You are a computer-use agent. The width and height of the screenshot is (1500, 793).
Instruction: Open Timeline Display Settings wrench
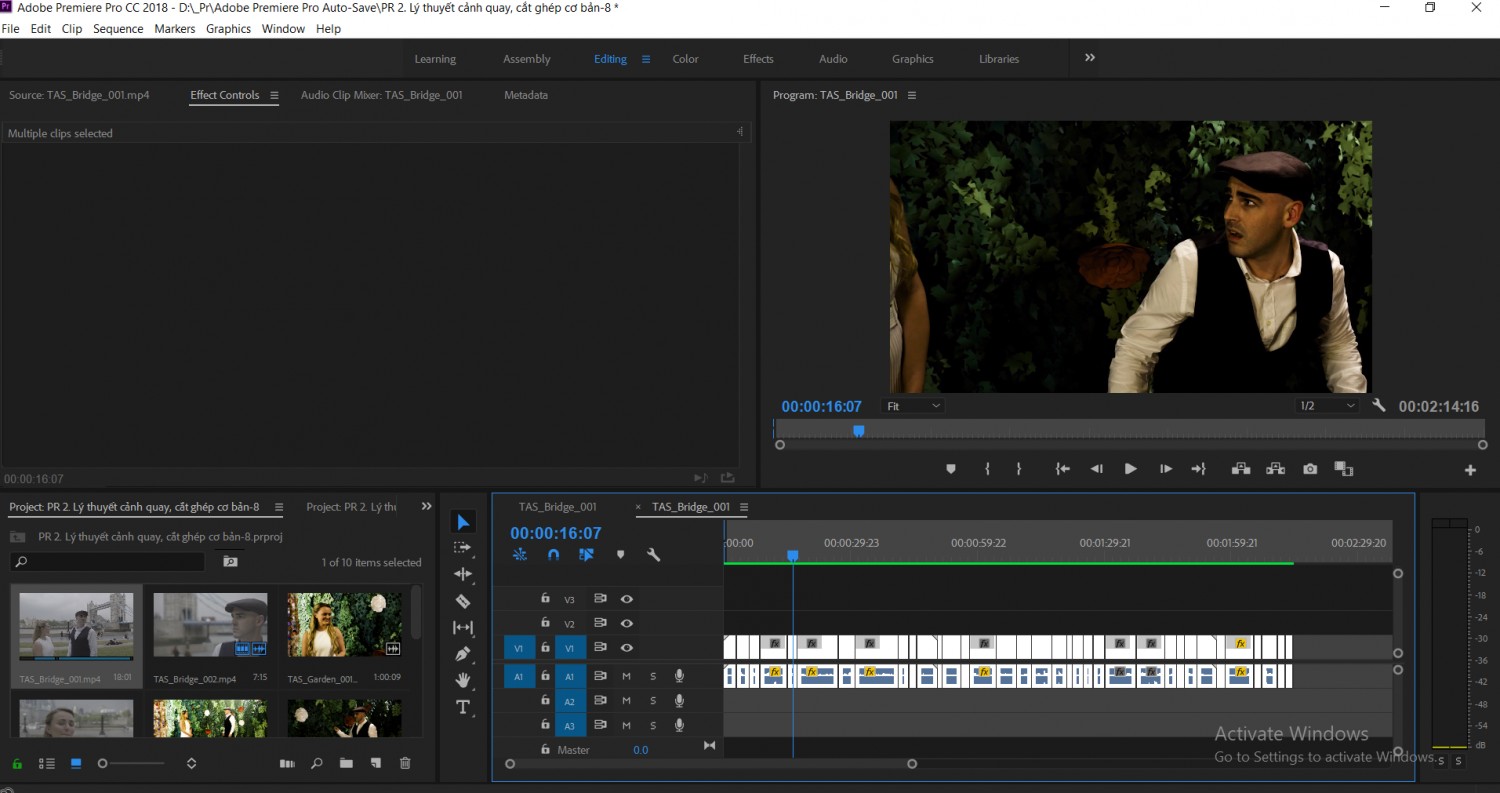[x=653, y=555]
